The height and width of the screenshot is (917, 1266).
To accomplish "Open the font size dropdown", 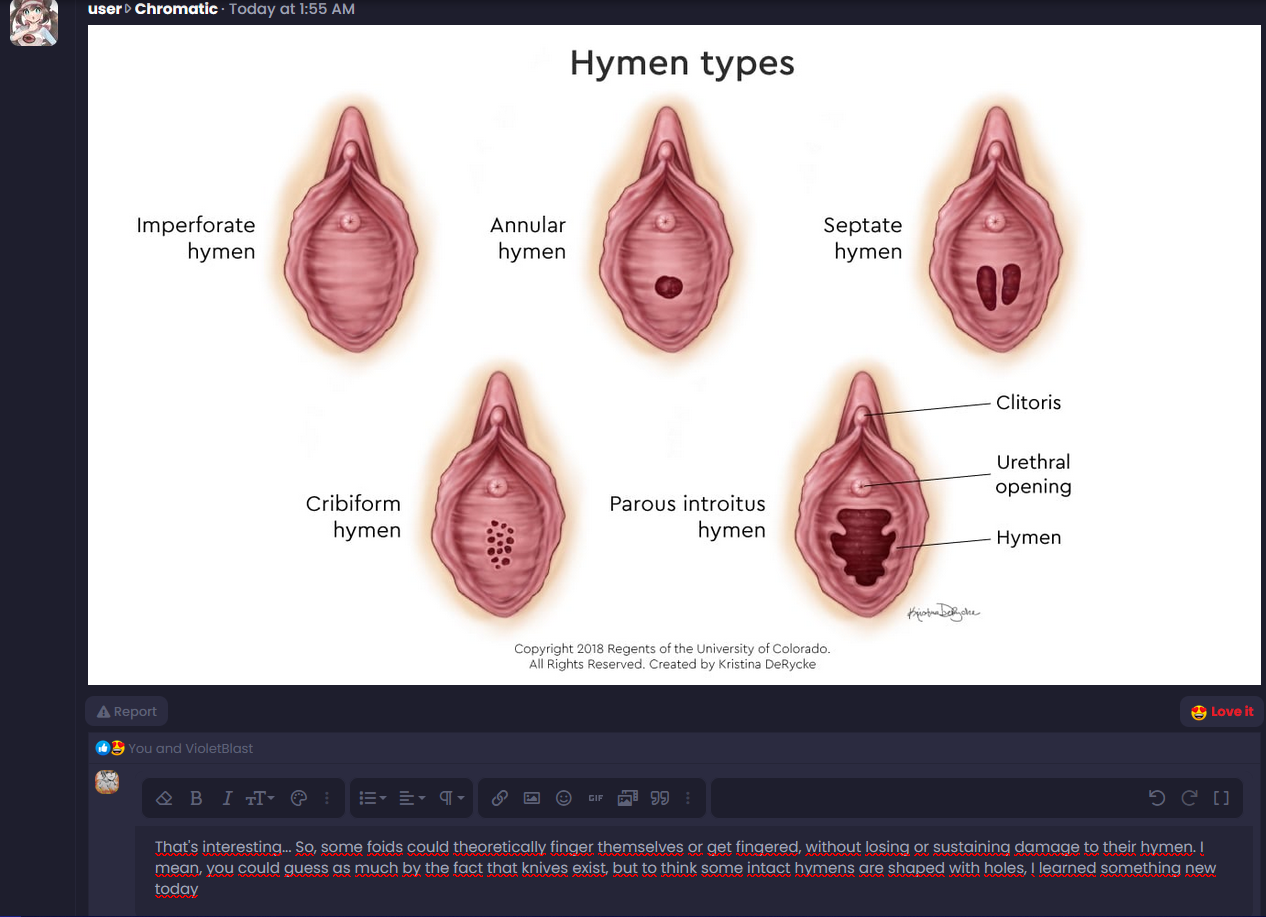I will pyautogui.click(x=260, y=798).
